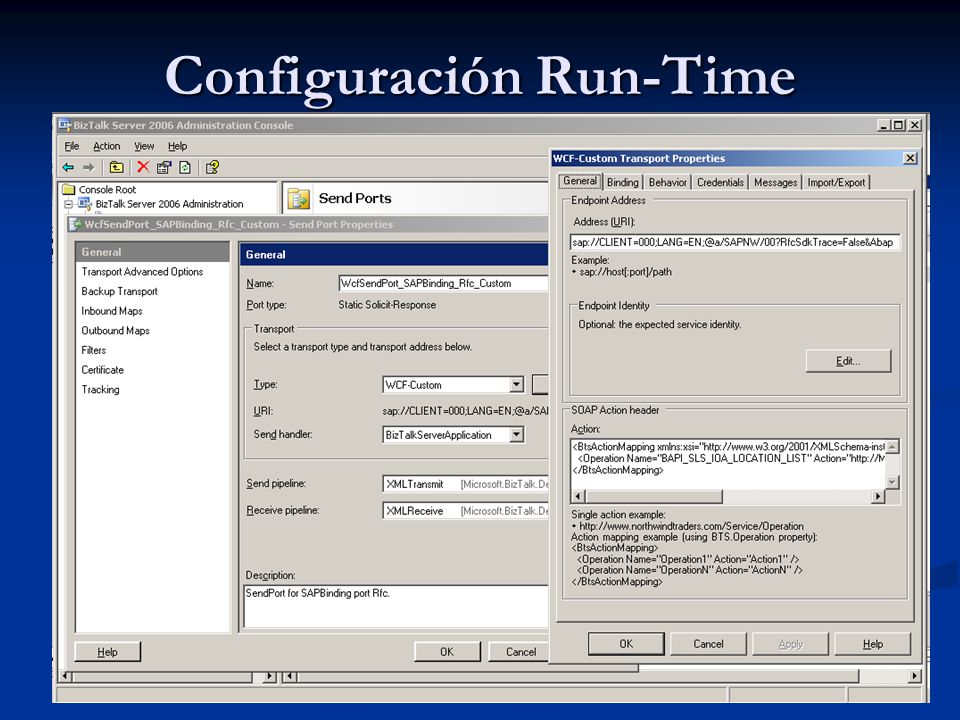Click the Up One Level folder icon
960x720 pixels.
tap(116, 167)
